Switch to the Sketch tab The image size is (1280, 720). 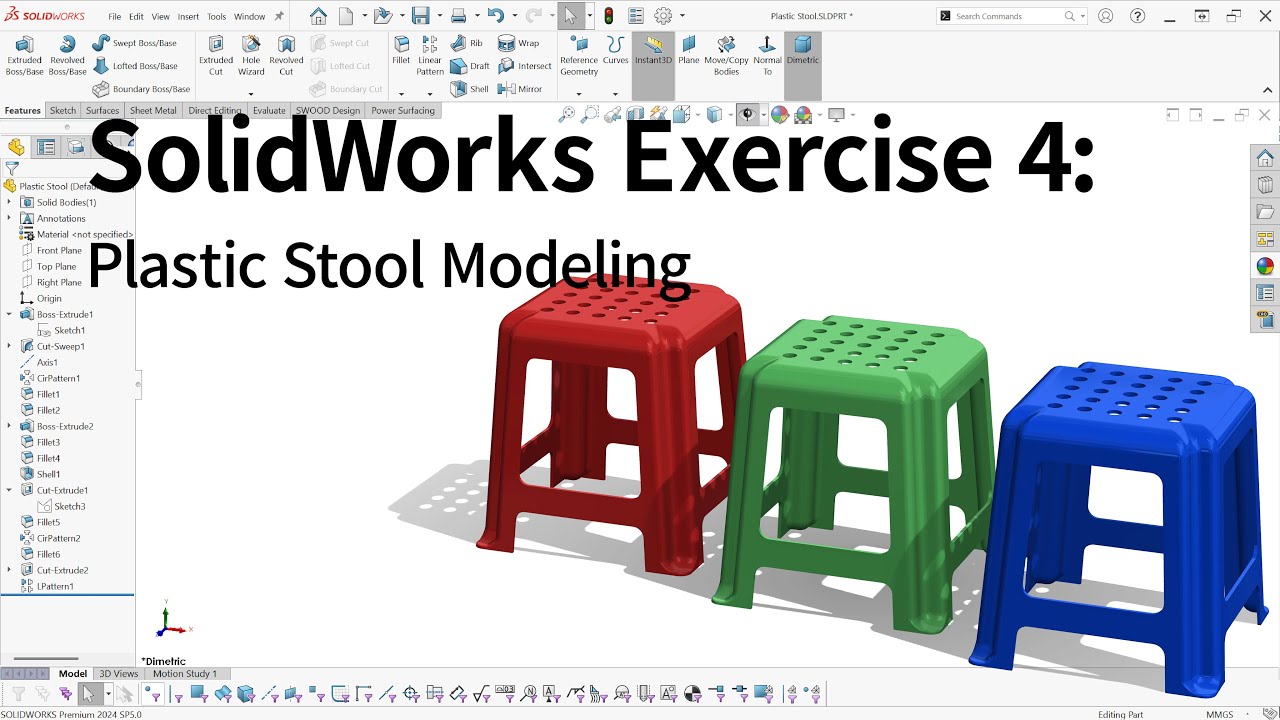[63, 111]
